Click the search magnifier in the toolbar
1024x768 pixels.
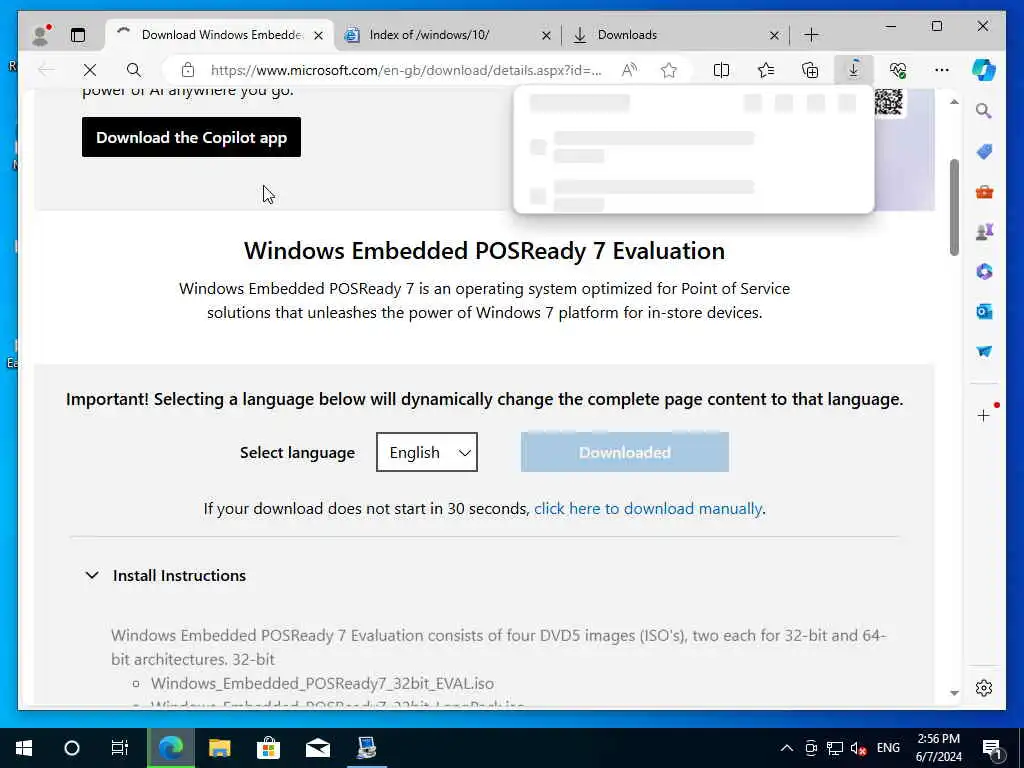(x=134, y=70)
